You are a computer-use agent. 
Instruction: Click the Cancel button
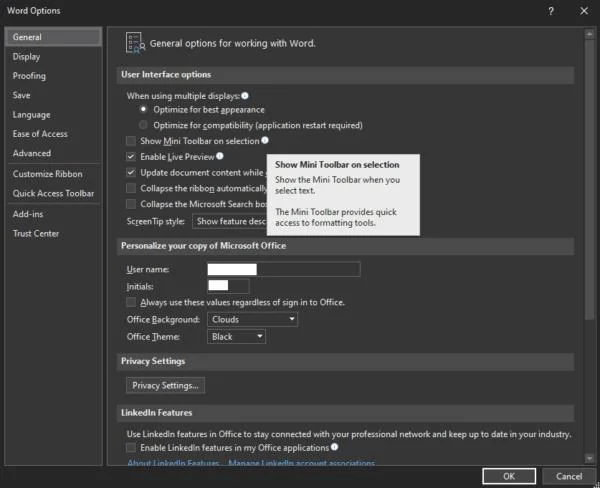[x=569, y=476]
